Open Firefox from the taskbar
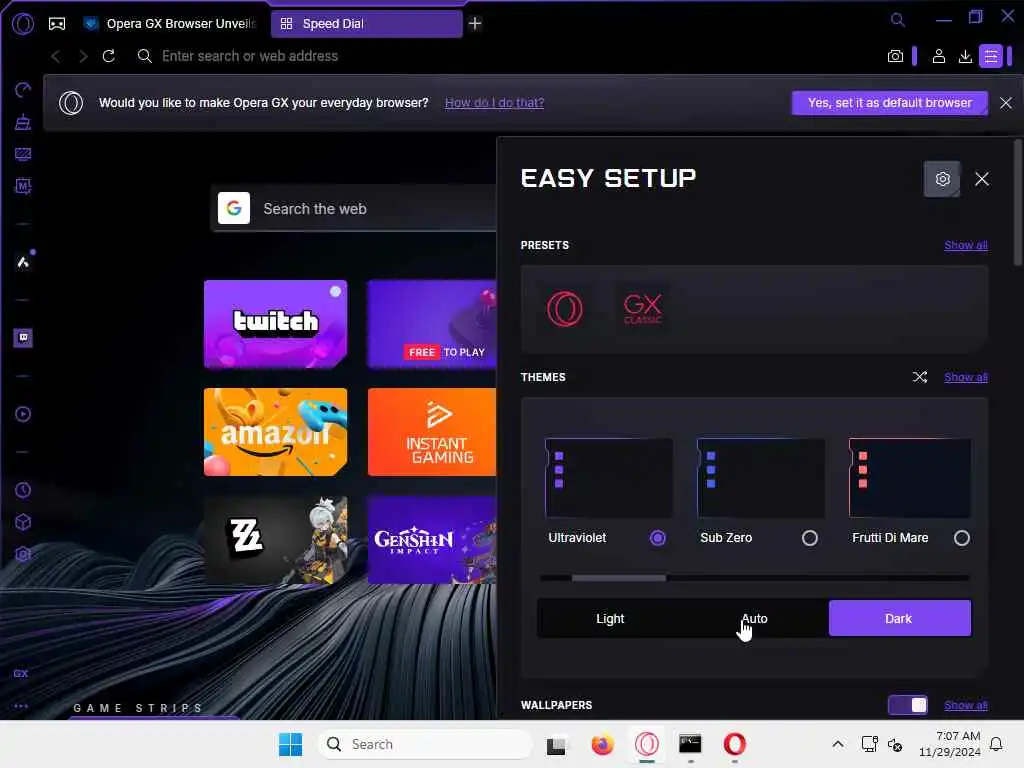 (x=602, y=744)
